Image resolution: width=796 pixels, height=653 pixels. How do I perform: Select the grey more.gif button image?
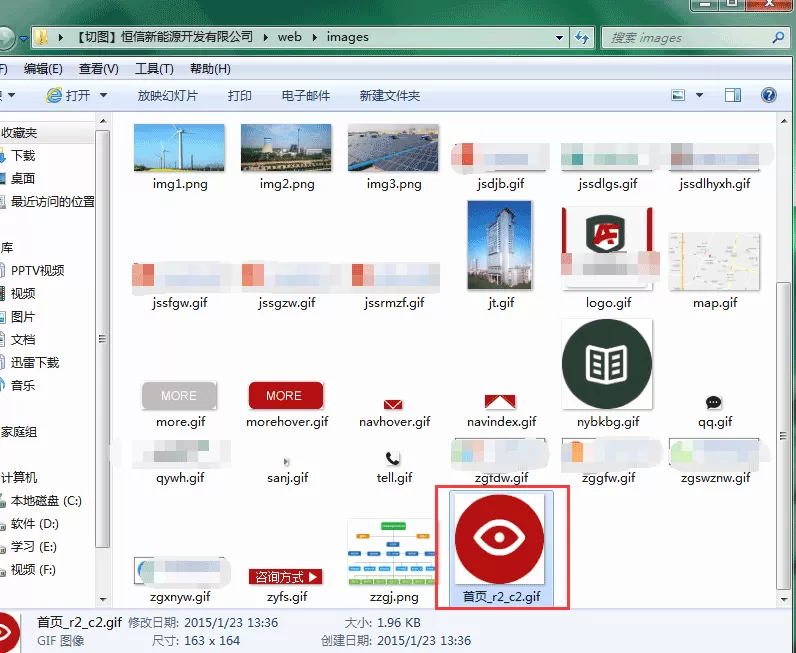click(x=179, y=396)
